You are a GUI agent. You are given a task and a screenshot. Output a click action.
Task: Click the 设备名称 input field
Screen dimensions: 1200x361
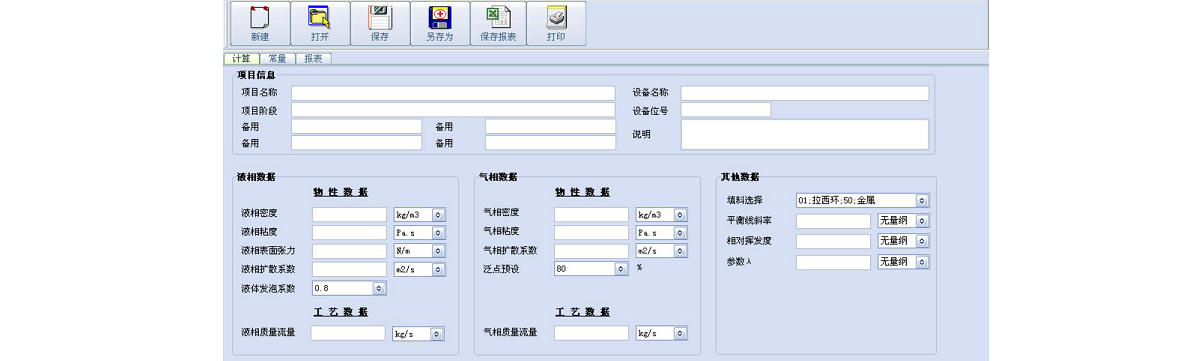(x=805, y=93)
